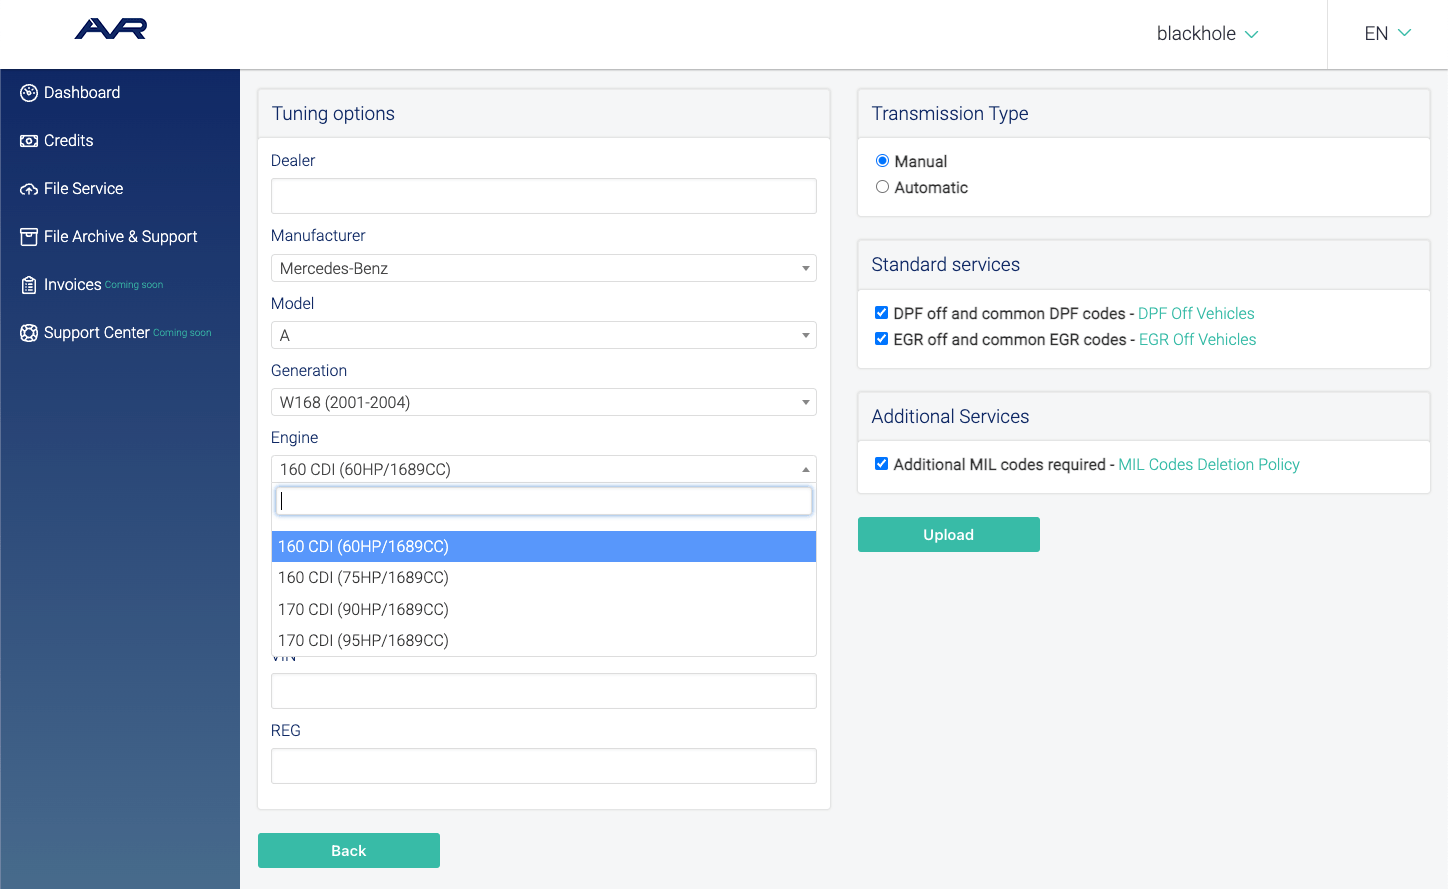Select Automatic transmission radio button
Screen dimensions: 1448x889
pos(882,187)
